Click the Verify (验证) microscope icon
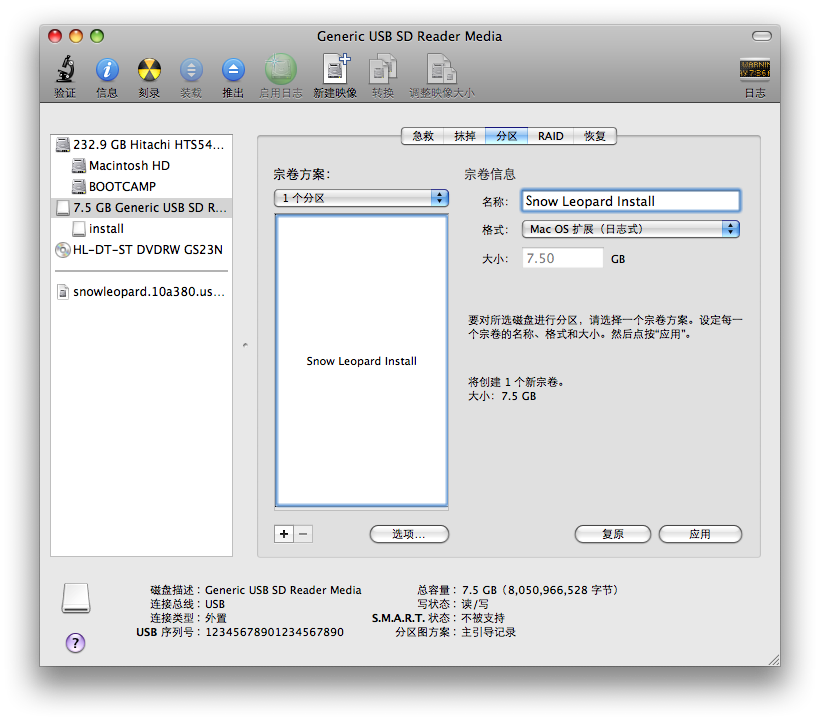 coord(65,70)
